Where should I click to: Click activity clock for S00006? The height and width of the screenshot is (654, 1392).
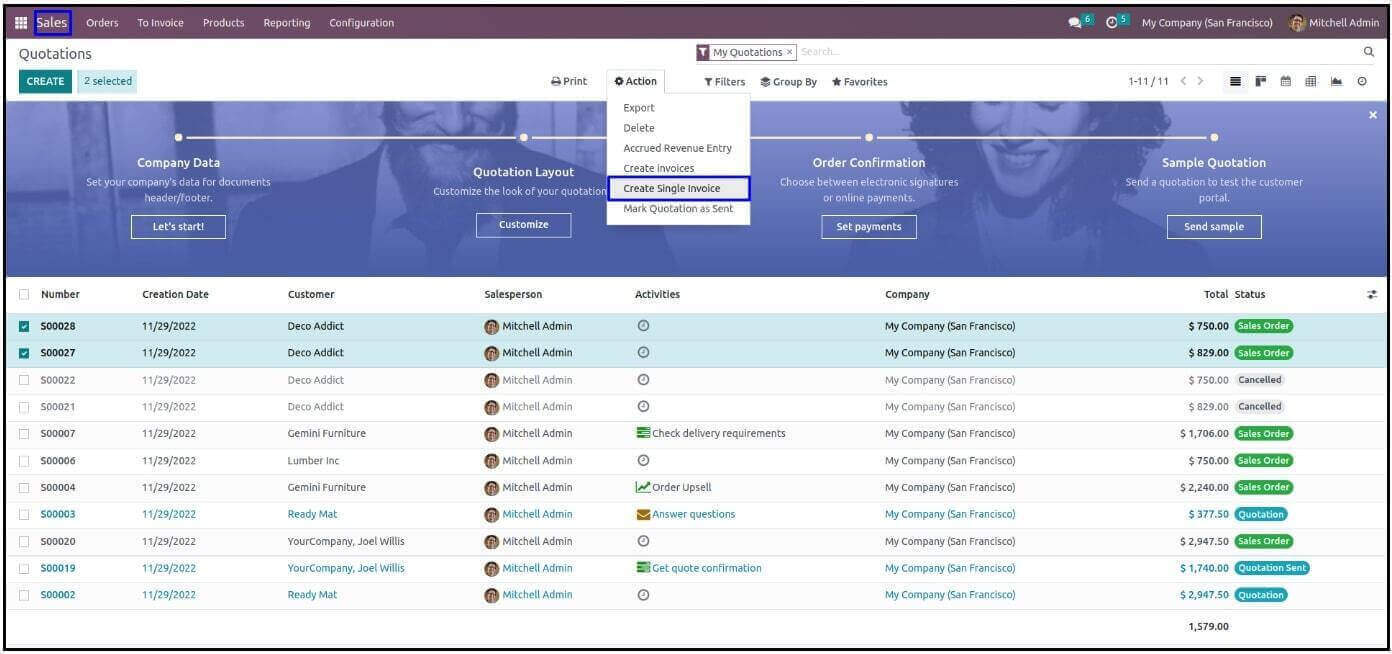(x=643, y=460)
